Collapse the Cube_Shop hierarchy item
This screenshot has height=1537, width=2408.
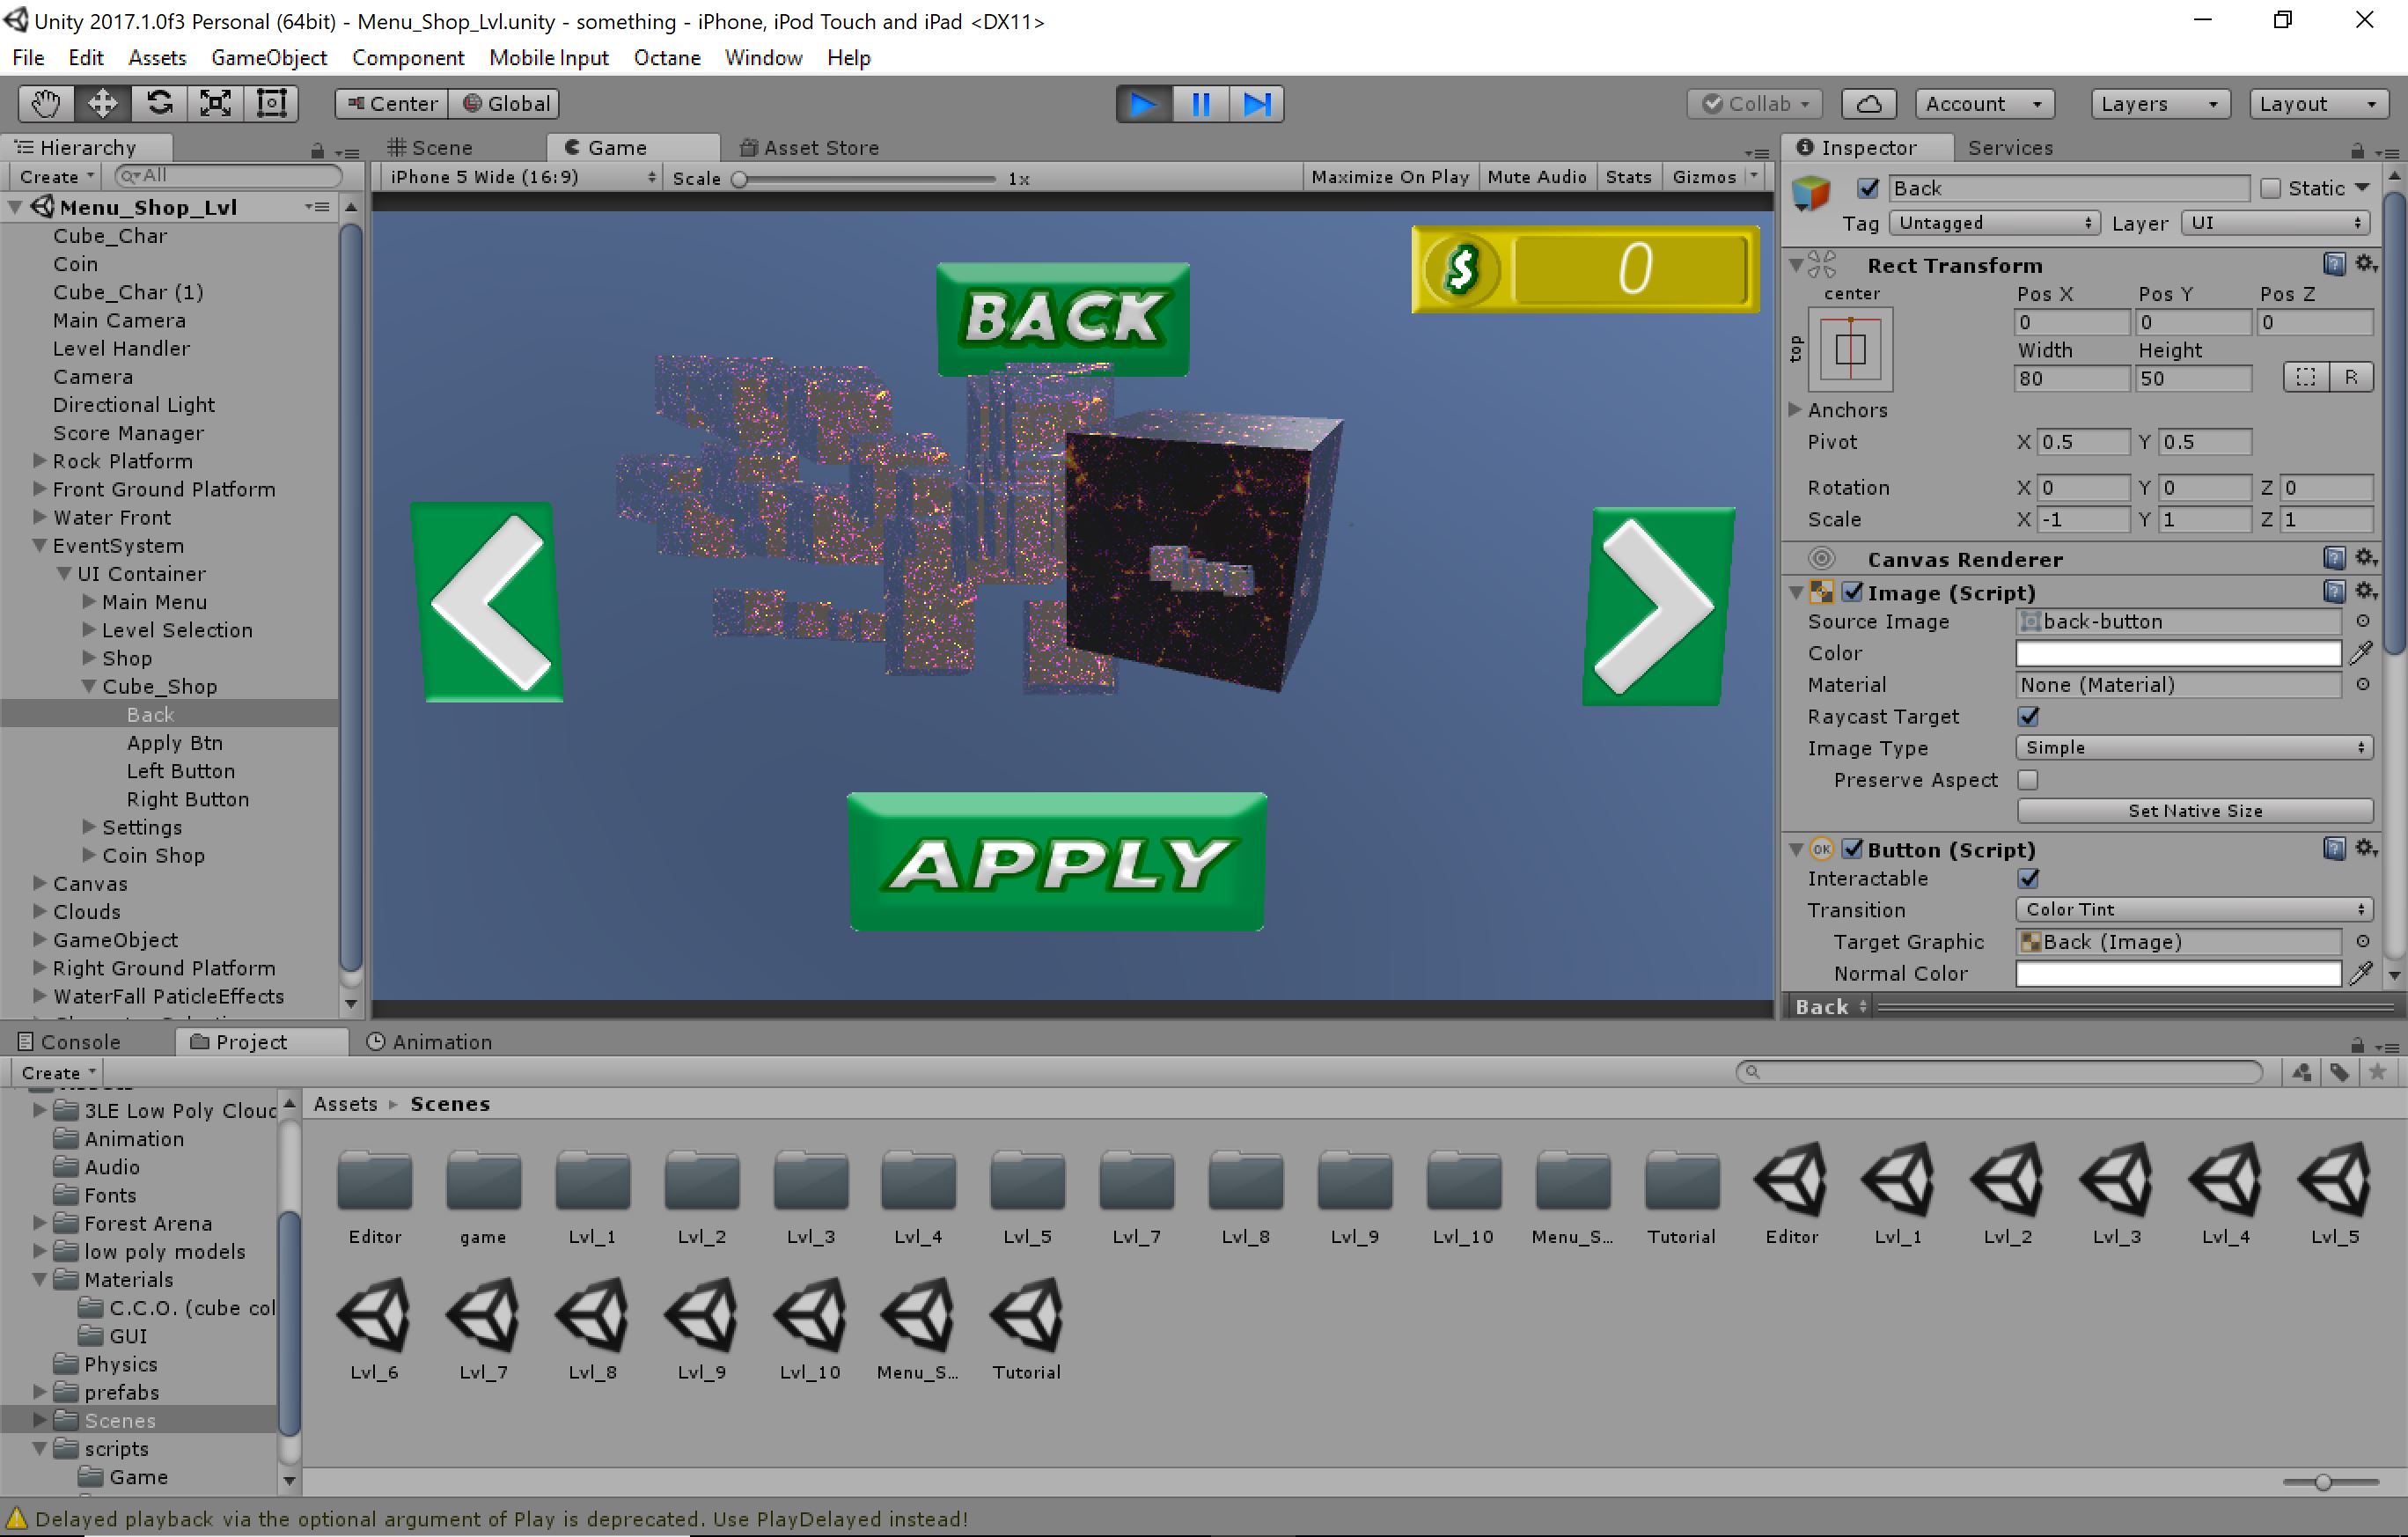[x=89, y=686]
